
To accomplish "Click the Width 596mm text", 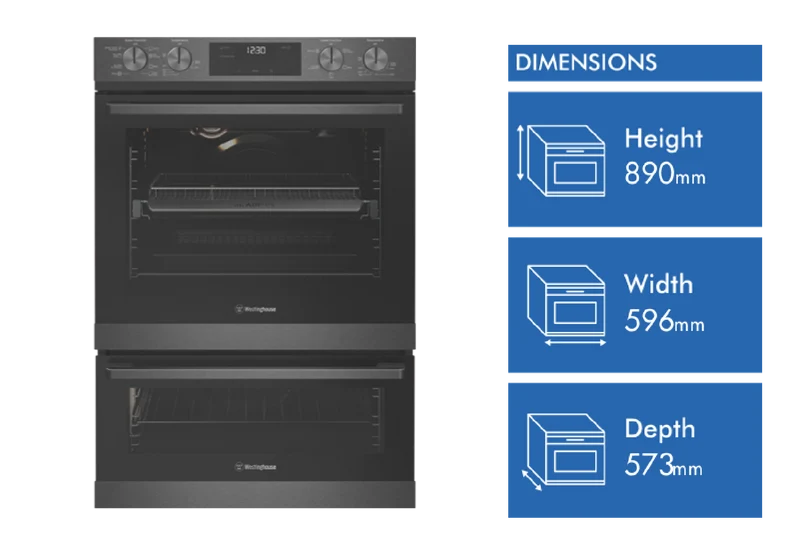I will click(664, 303).
